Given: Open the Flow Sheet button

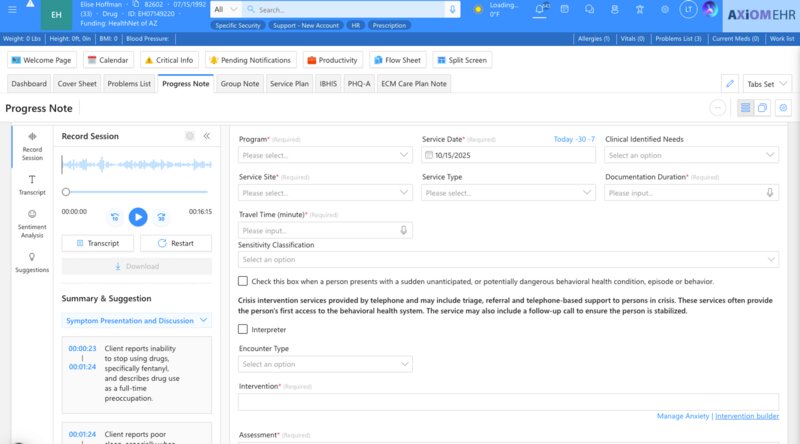Looking at the screenshot, I should pos(397,60).
